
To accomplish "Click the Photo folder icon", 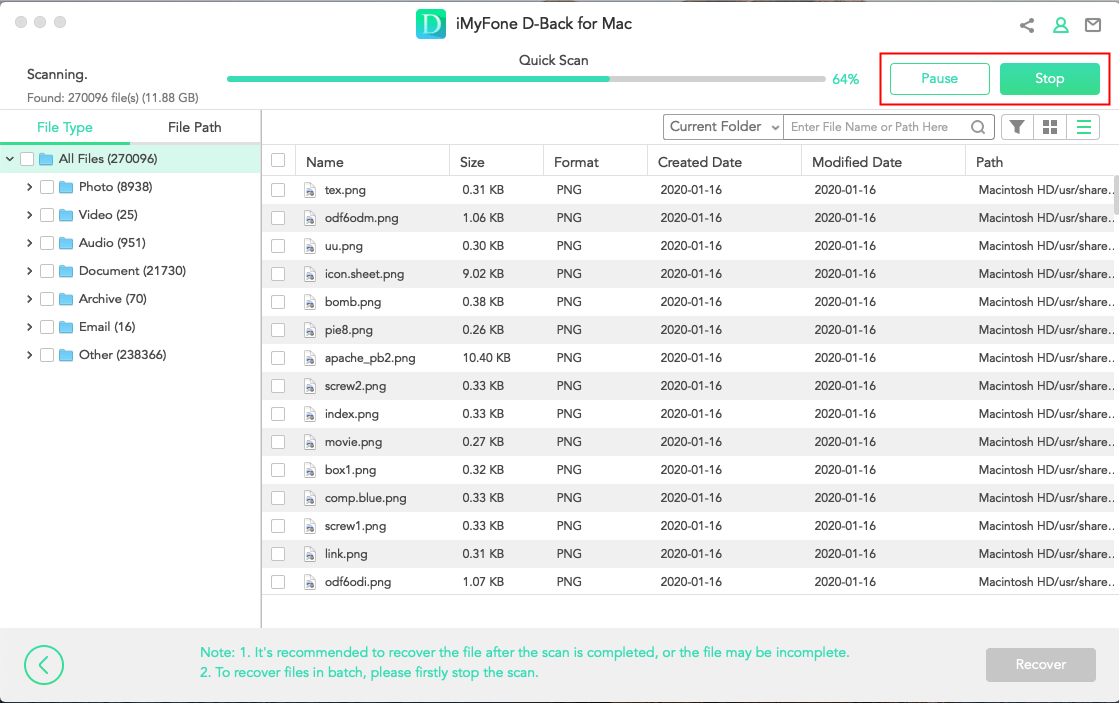I will [x=66, y=187].
